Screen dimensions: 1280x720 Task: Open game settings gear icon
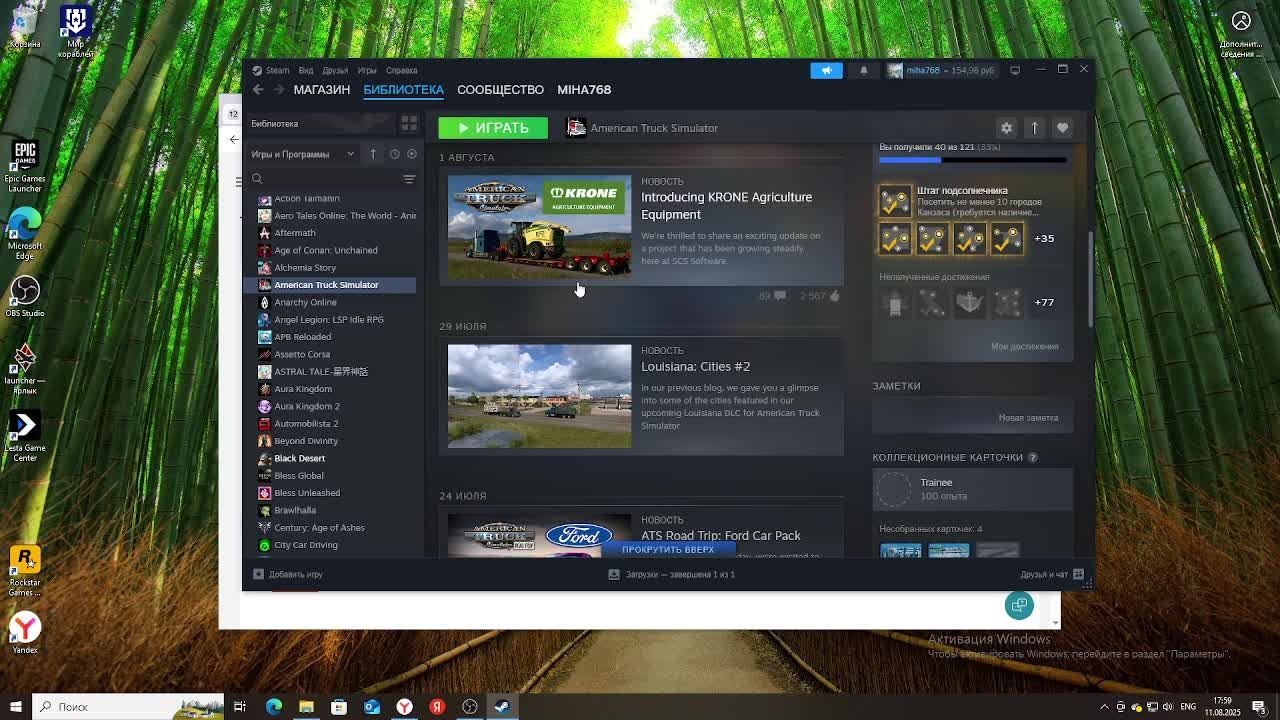pyautogui.click(x=1007, y=128)
